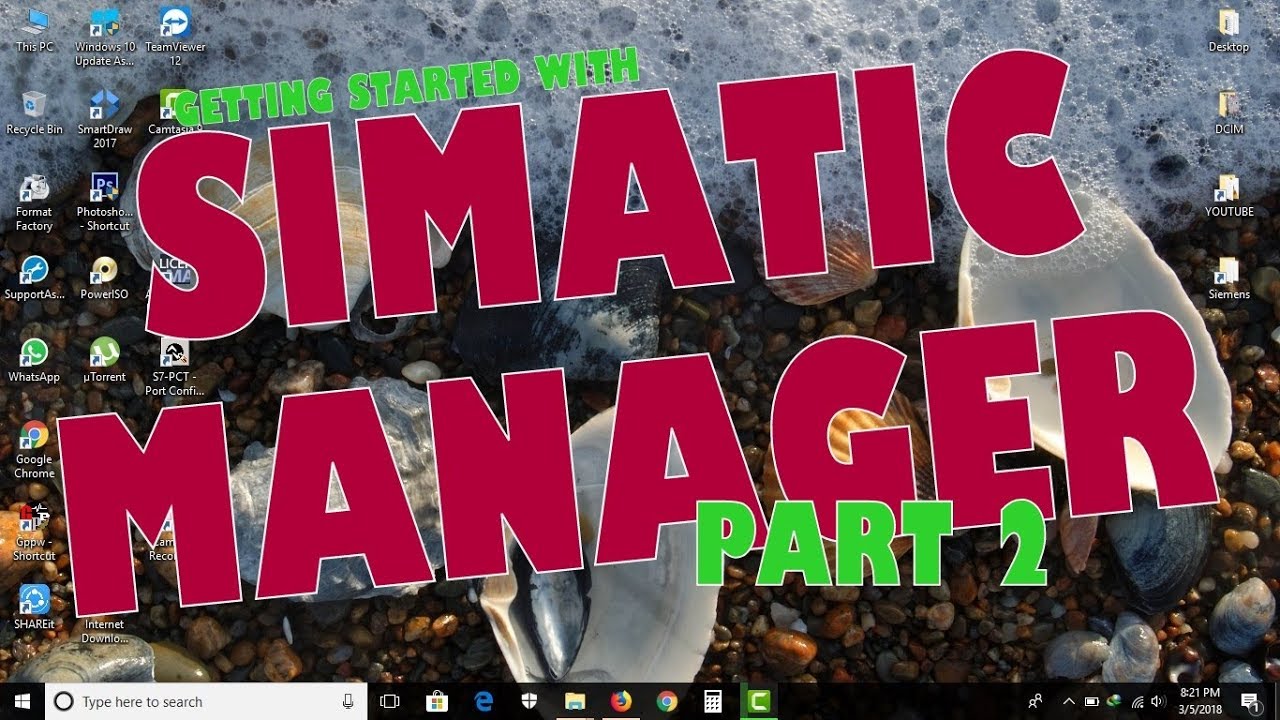Open Siemens folder on desktop
The image size is (1280, 720).
coord(1228,278)
